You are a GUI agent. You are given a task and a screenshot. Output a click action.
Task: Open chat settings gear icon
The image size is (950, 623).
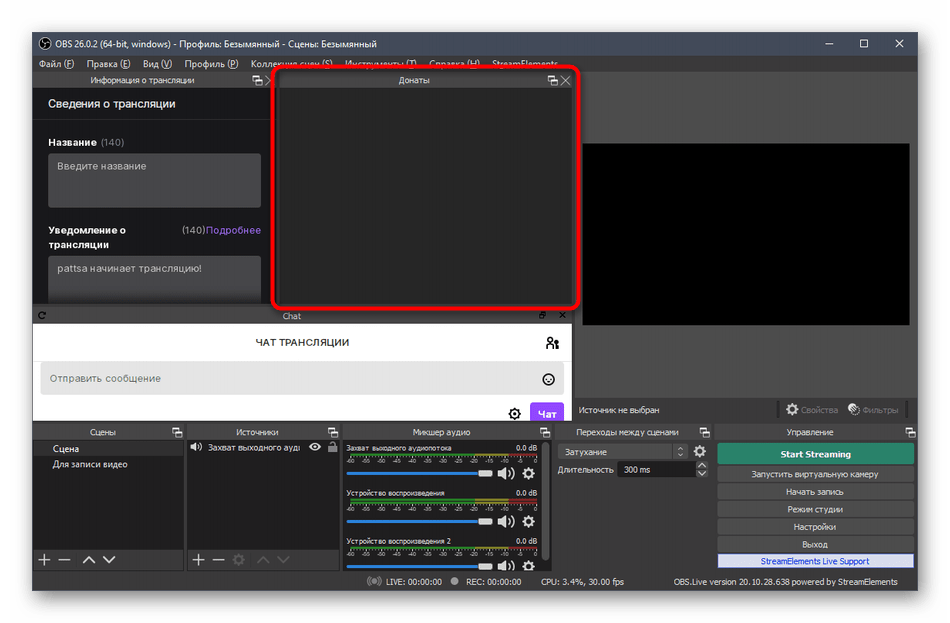click(514, 414)
